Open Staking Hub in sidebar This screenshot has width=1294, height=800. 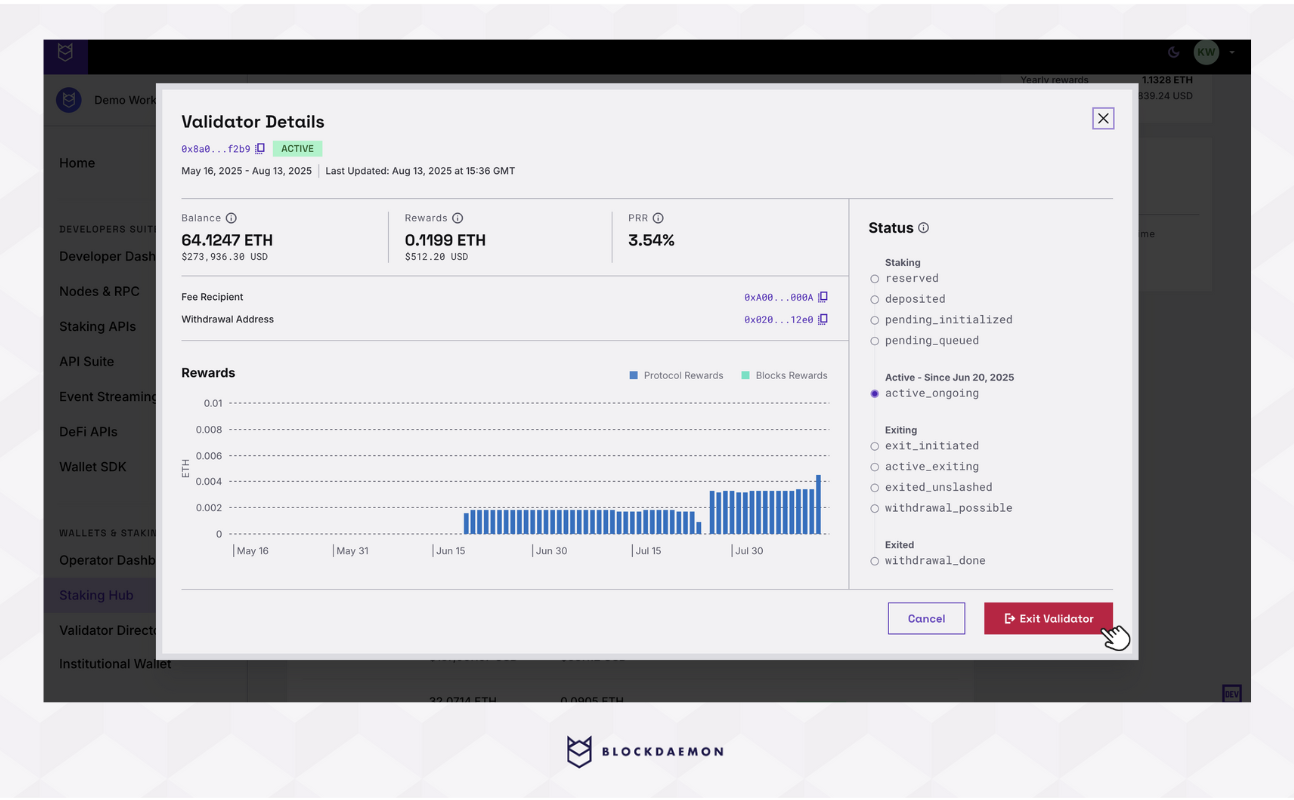96,595
